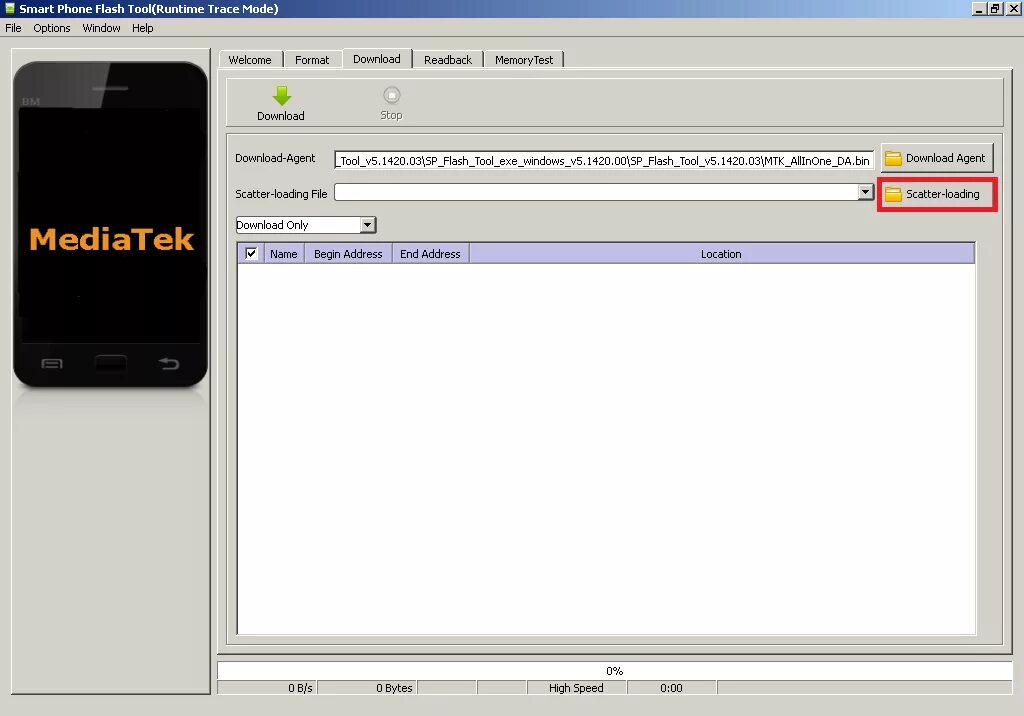Expand the Download Only mode combo box

pyautogui.click(x=368, y=225)
